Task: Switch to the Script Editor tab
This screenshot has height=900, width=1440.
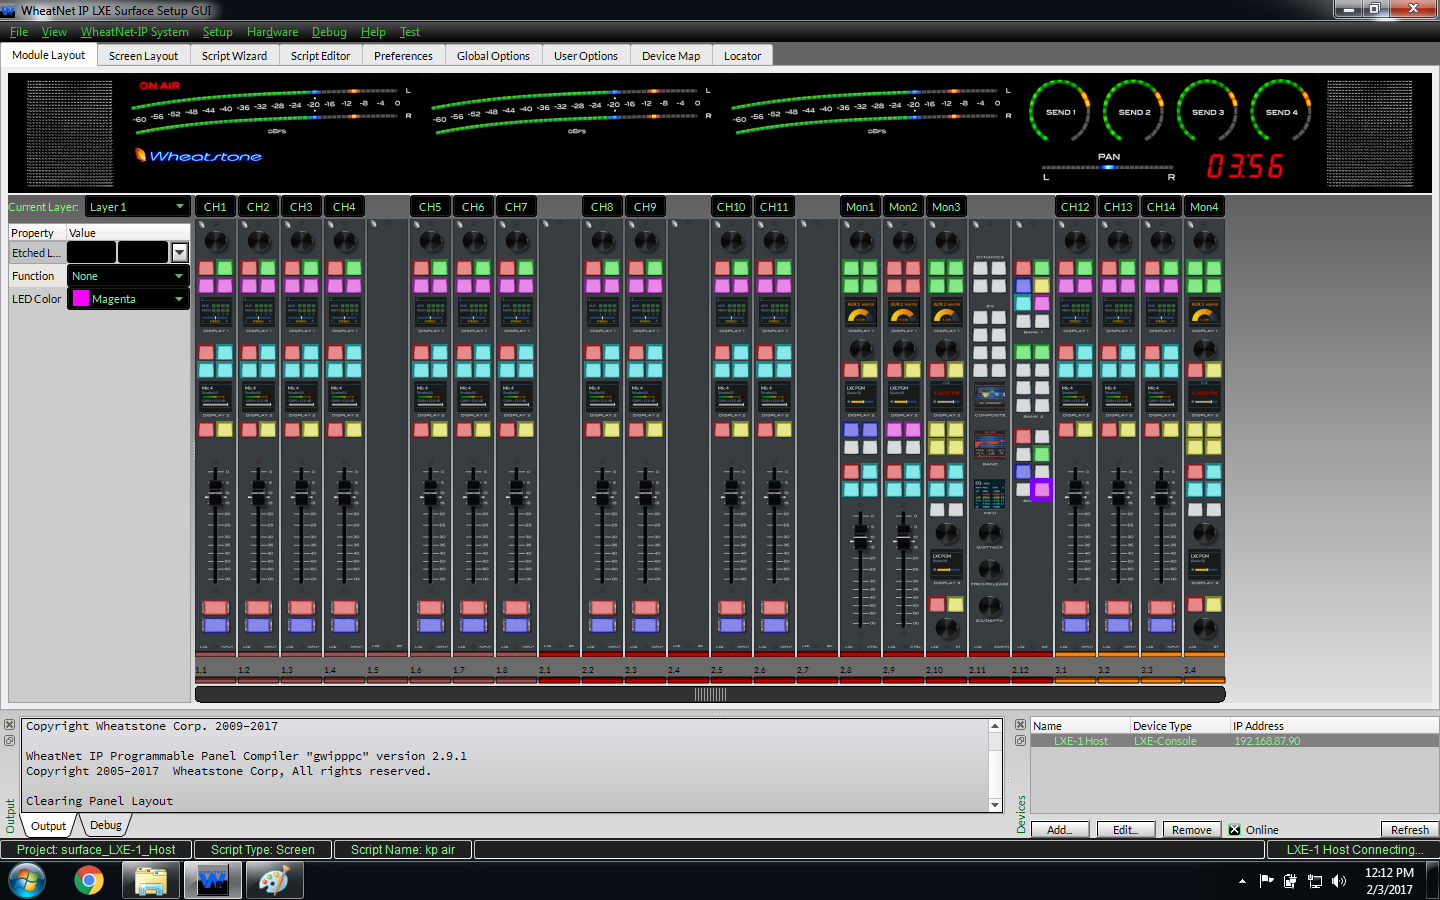Action: coord(320,56)
